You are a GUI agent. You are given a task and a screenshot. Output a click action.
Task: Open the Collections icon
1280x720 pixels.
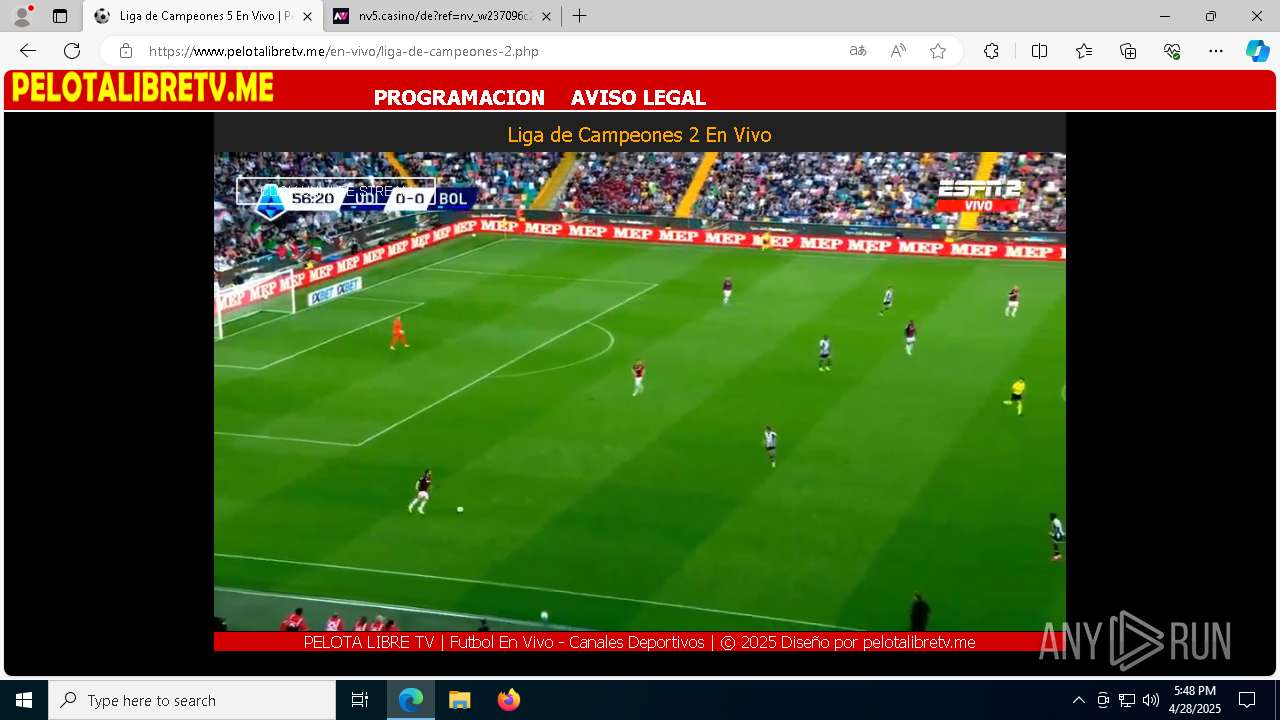point(1128,51)
